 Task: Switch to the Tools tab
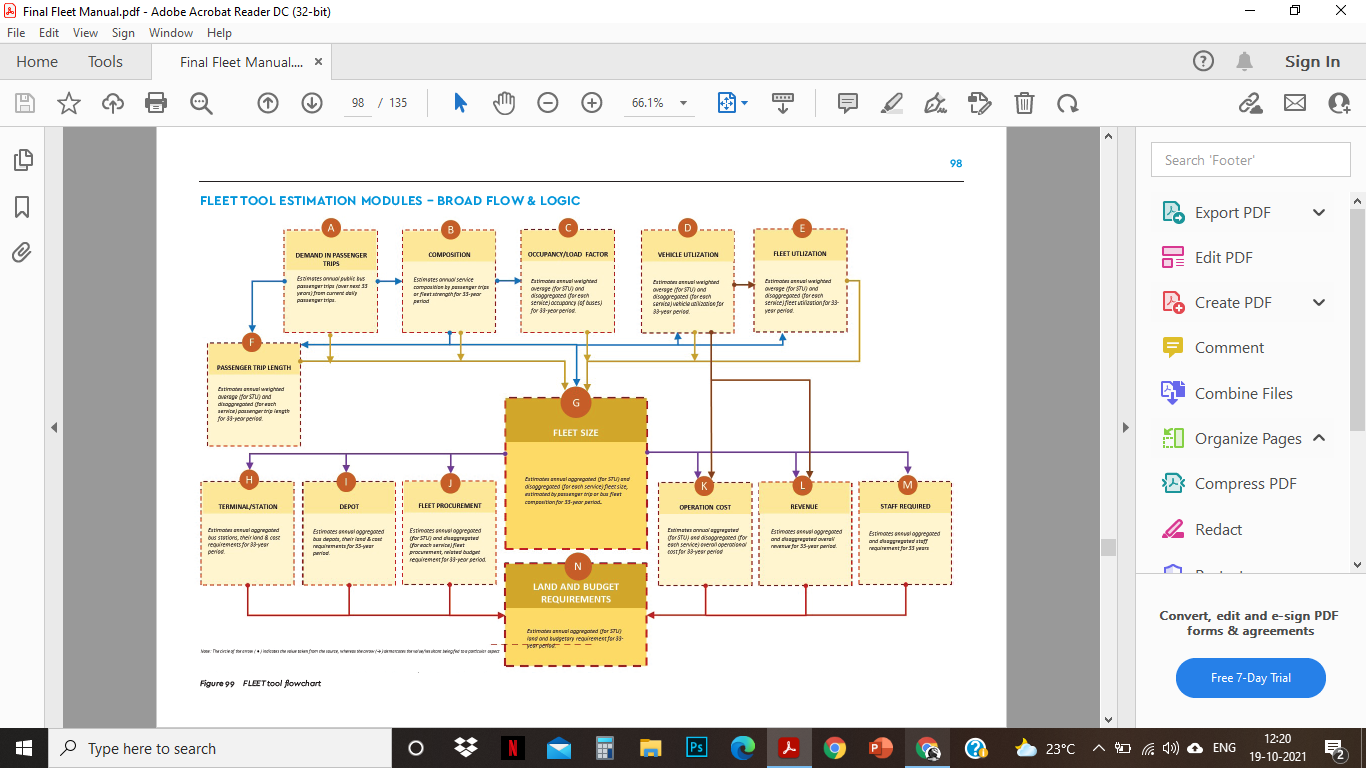pyautogui.click(x=105, y=62)
